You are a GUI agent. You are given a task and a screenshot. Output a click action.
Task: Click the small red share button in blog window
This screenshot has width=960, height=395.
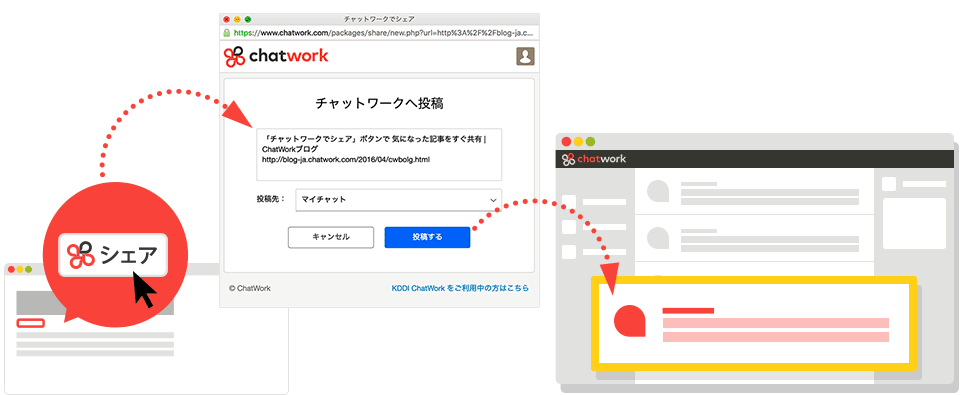pyautogui.click(x=31, y=323)
